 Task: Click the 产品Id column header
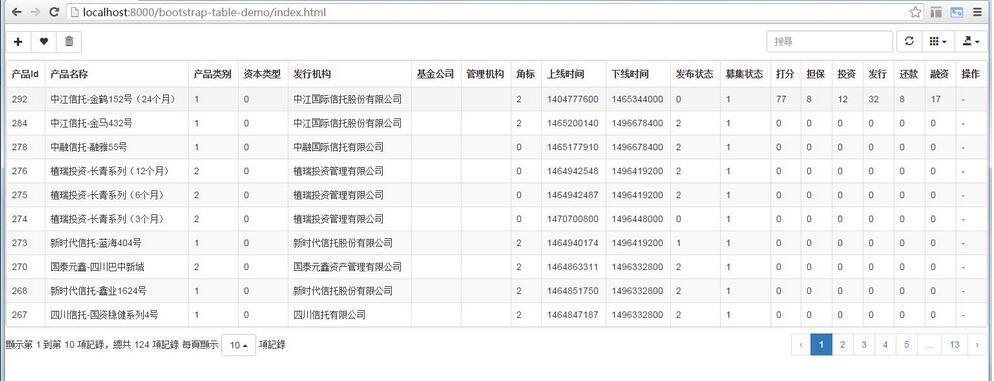25,74
